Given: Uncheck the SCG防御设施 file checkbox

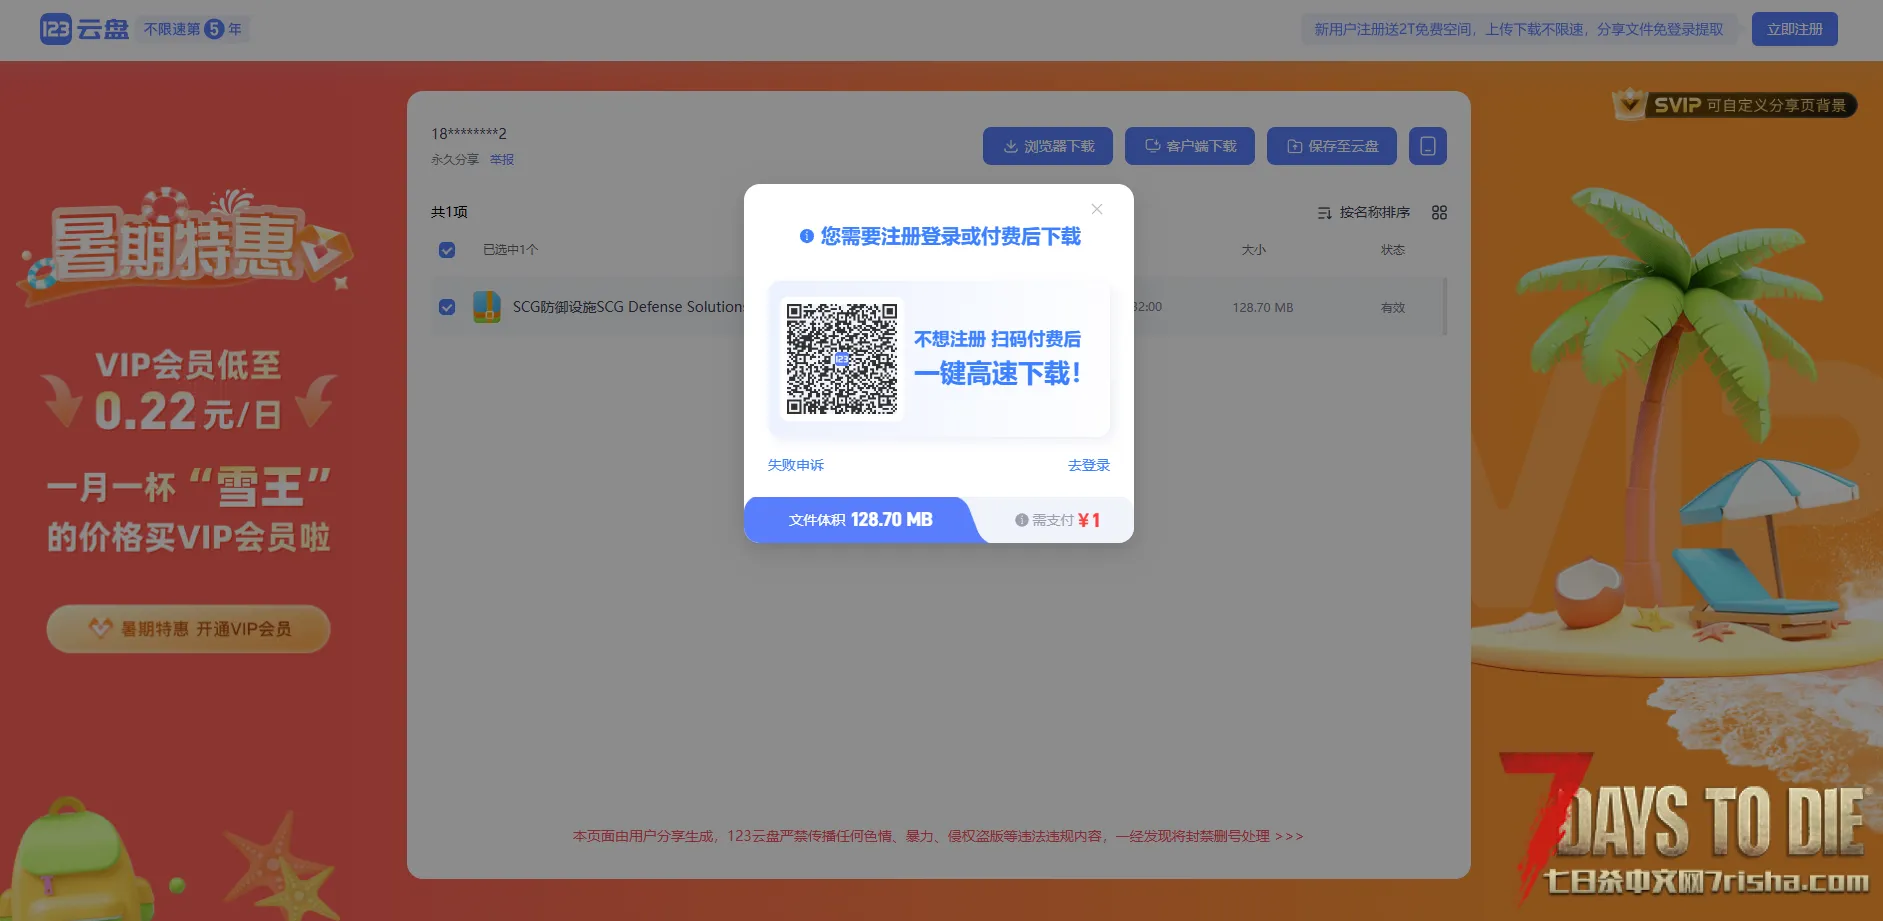Looking at the screenshot, I should [447, 307].
